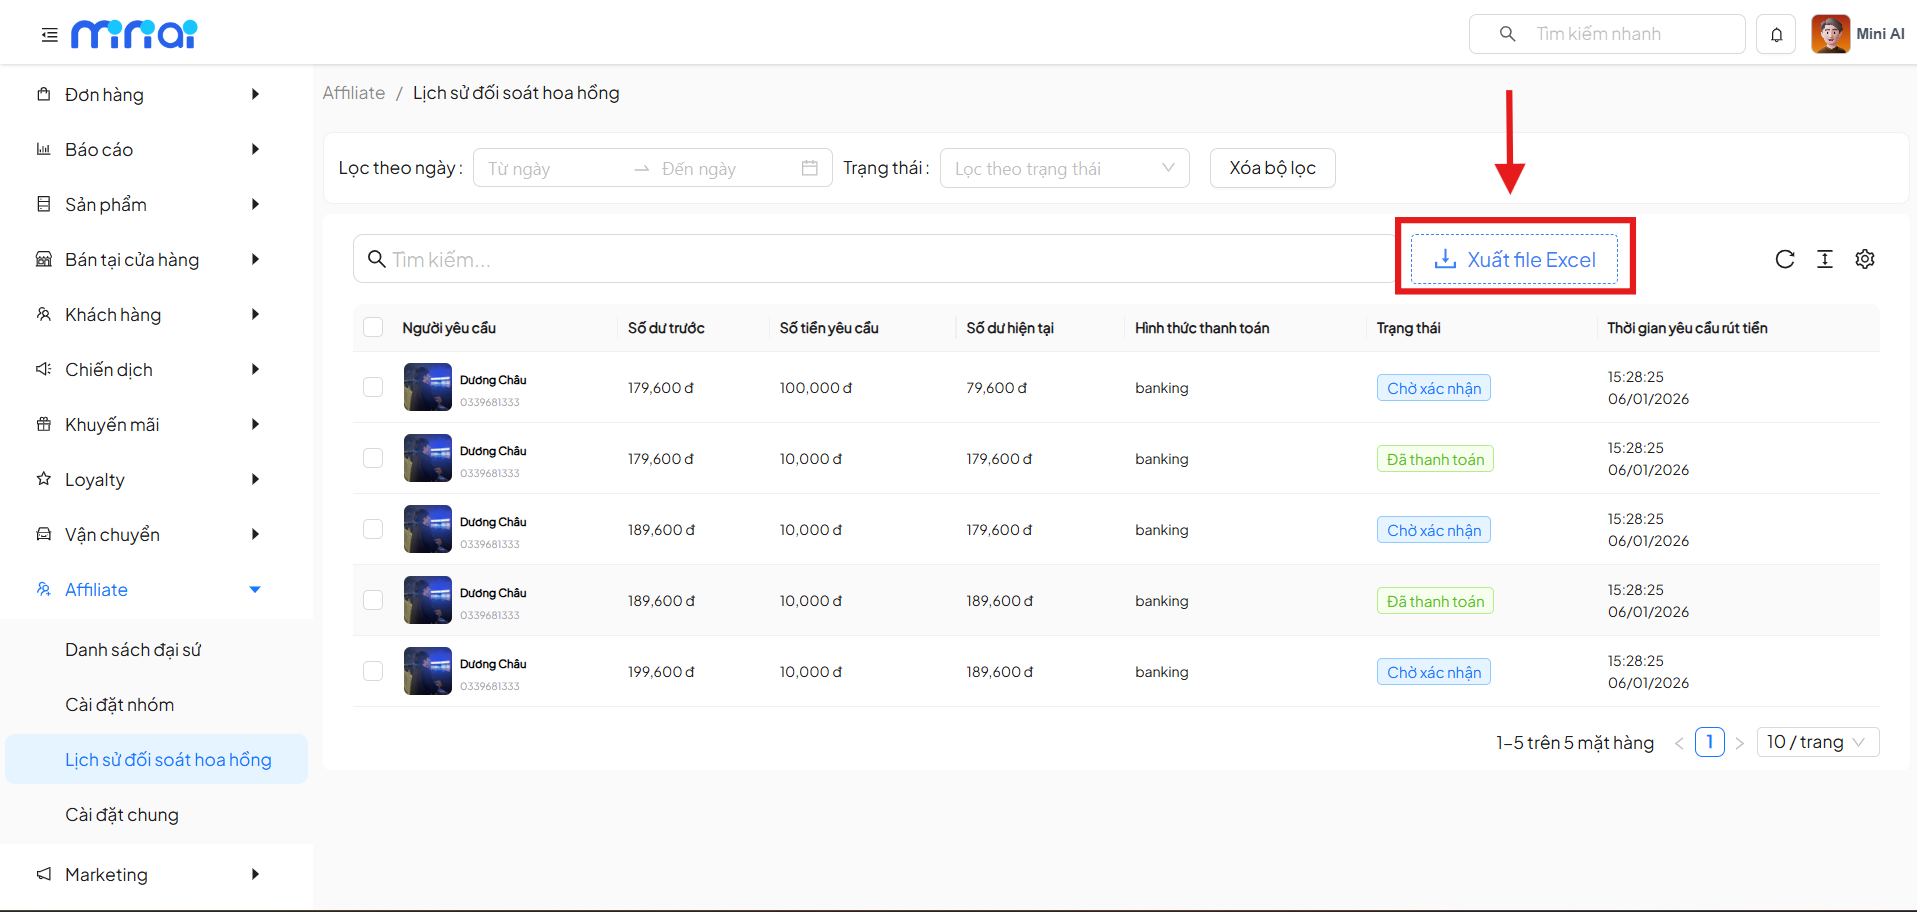Click the table refresh icon
This screenshot has width=1917, height=912.
pyautogui.click(x=1784, y=260)
